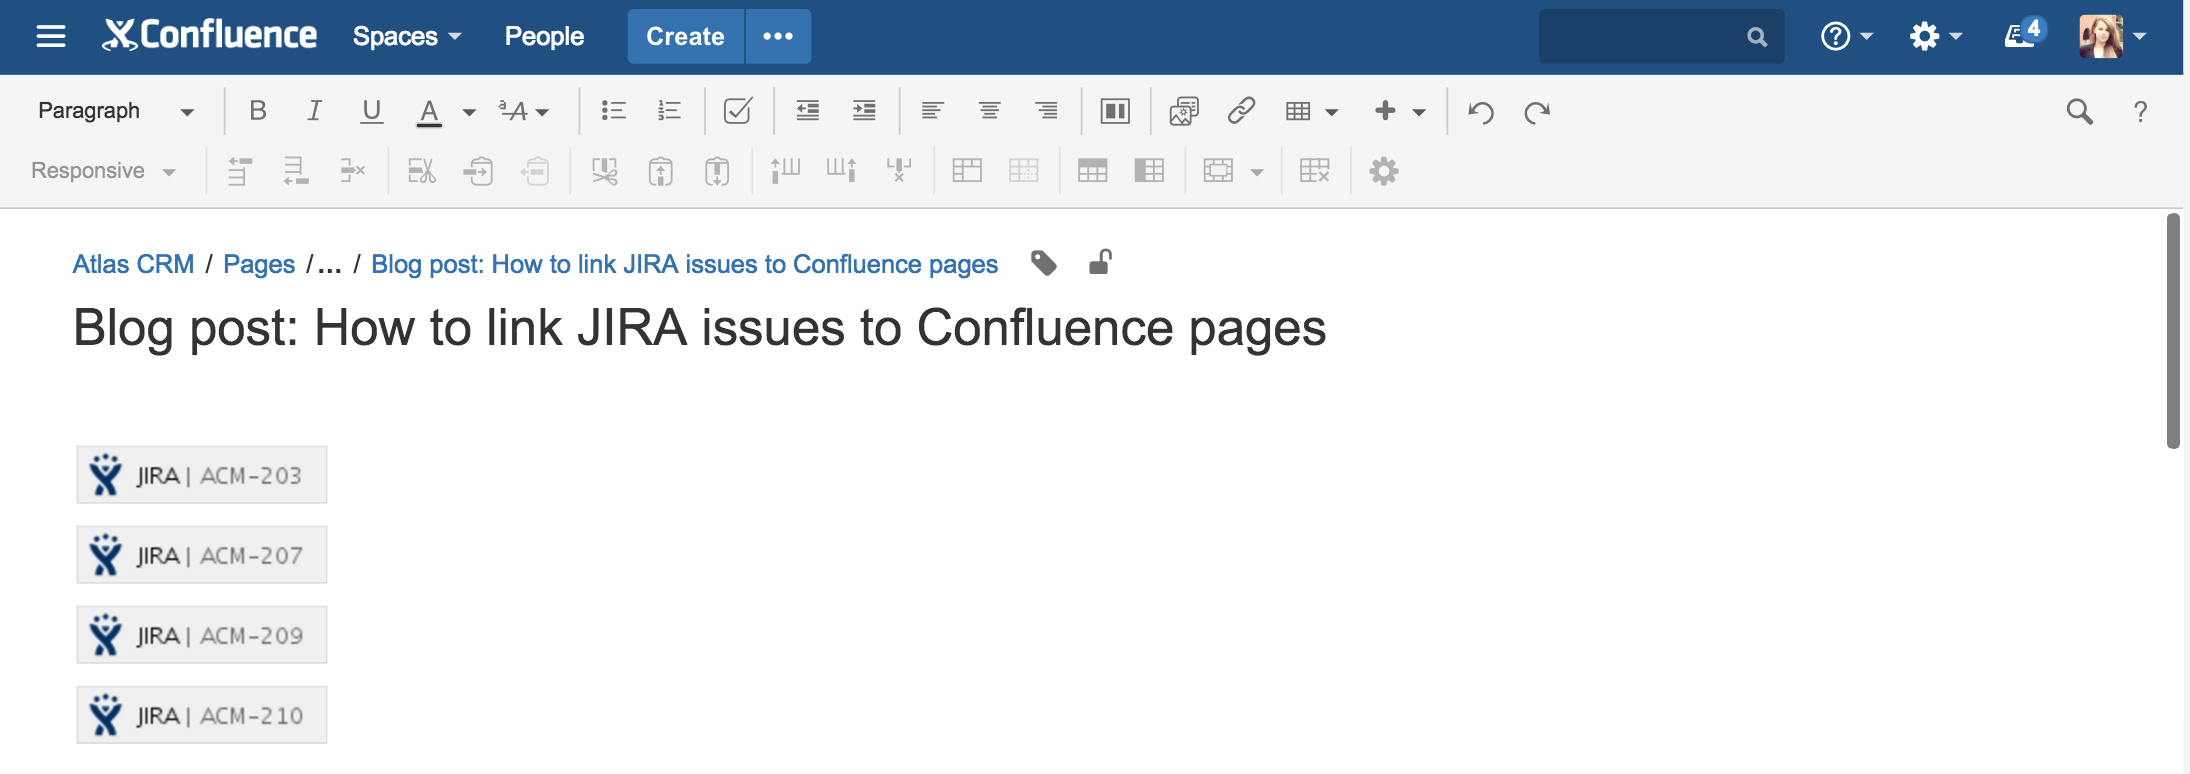Undo the last edit
Screen dimensions: 2190x774
[1481, 112]
